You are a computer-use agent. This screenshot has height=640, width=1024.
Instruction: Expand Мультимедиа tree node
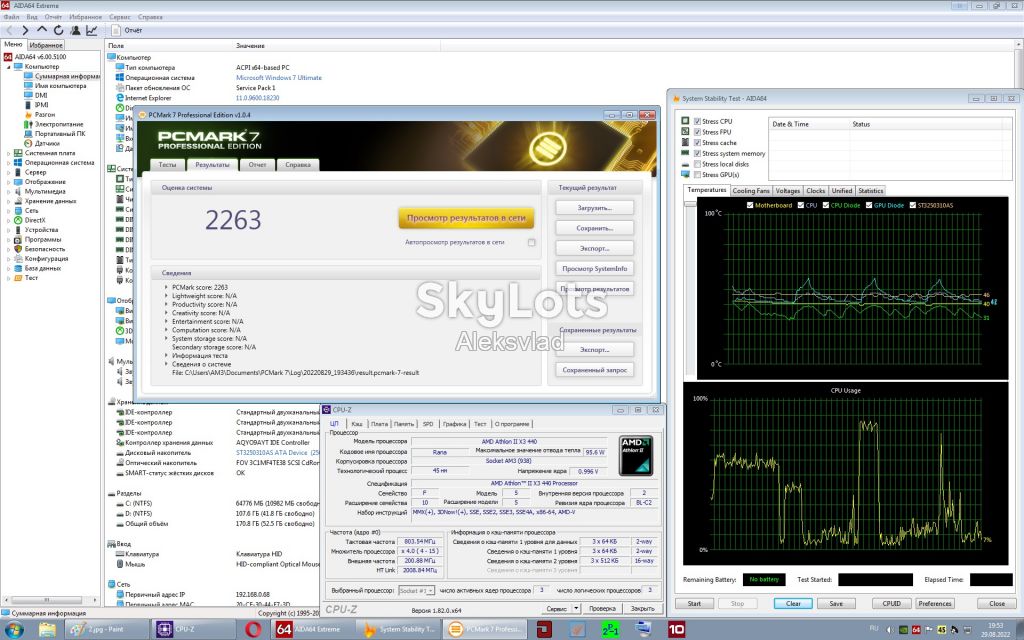click(8, 191)
